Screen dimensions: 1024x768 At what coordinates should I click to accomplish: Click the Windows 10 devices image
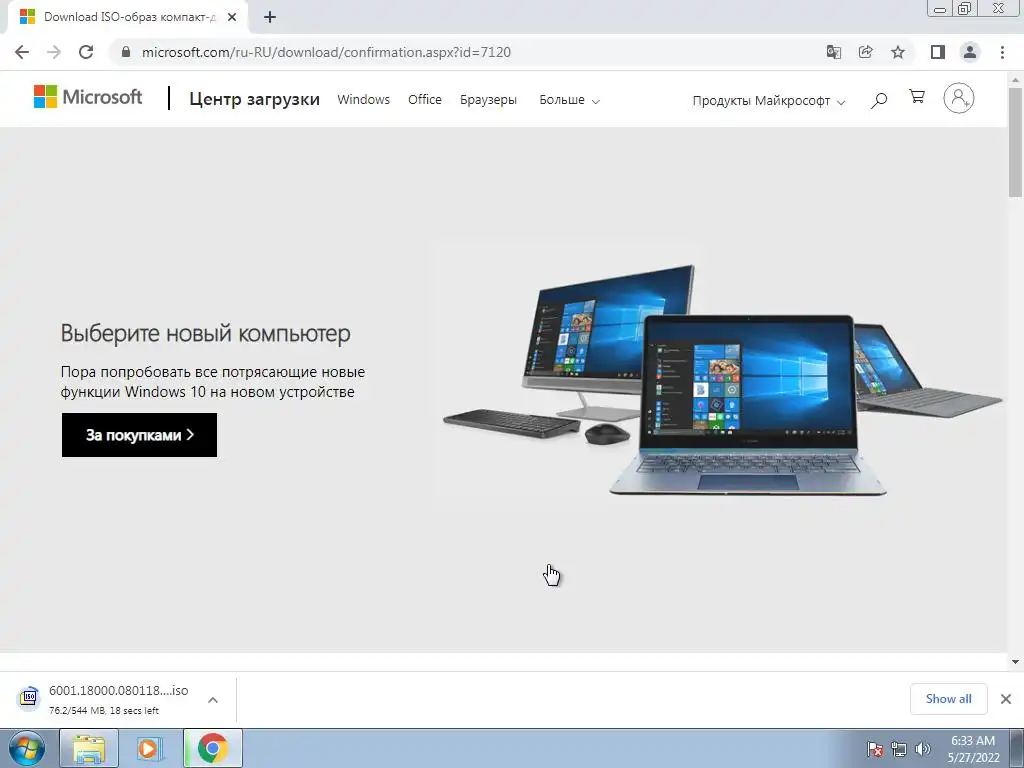coord(721,380)
